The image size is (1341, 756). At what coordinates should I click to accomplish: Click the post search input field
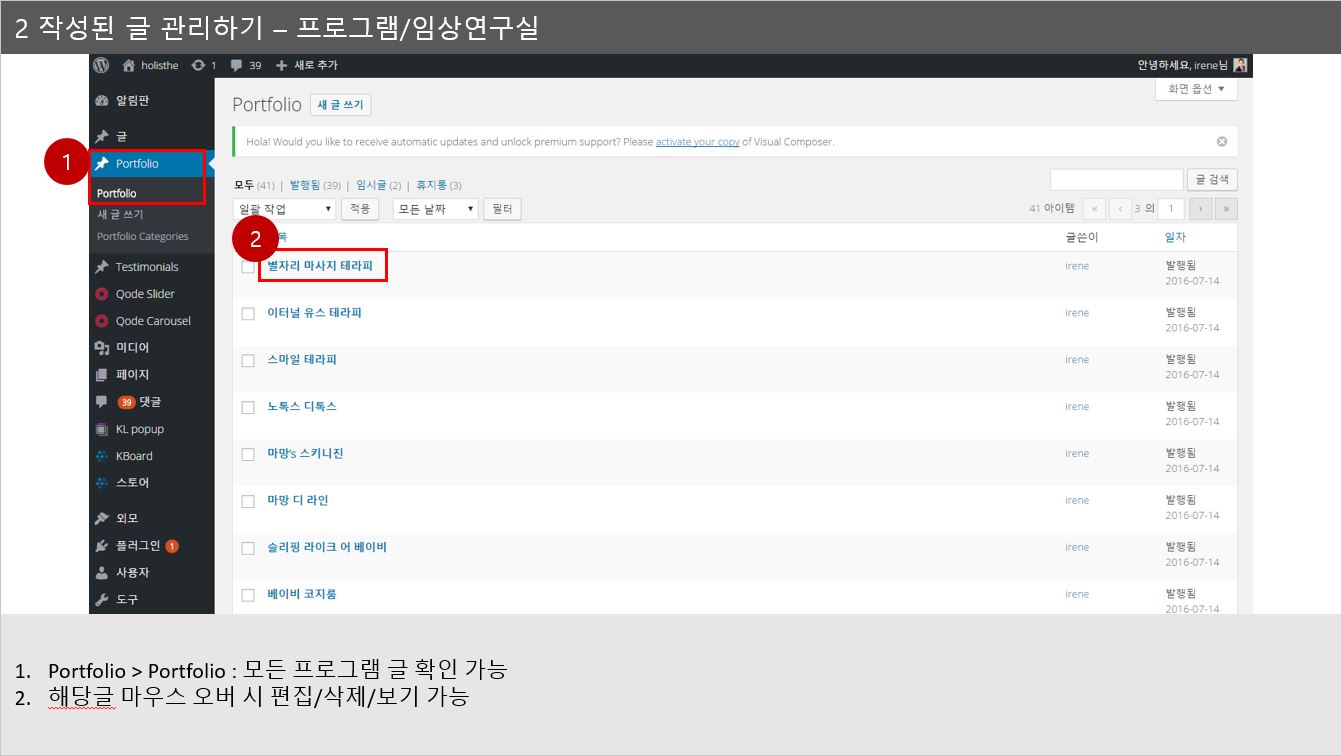1116,180
